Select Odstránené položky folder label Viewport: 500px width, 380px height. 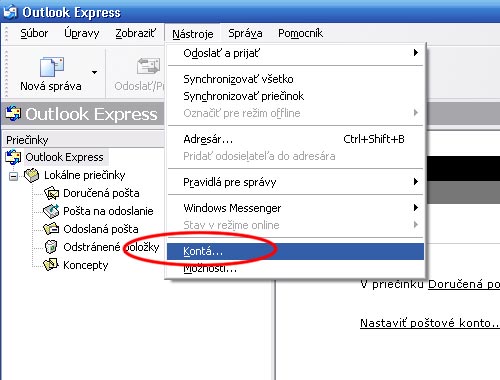click(x=111, y=247)
